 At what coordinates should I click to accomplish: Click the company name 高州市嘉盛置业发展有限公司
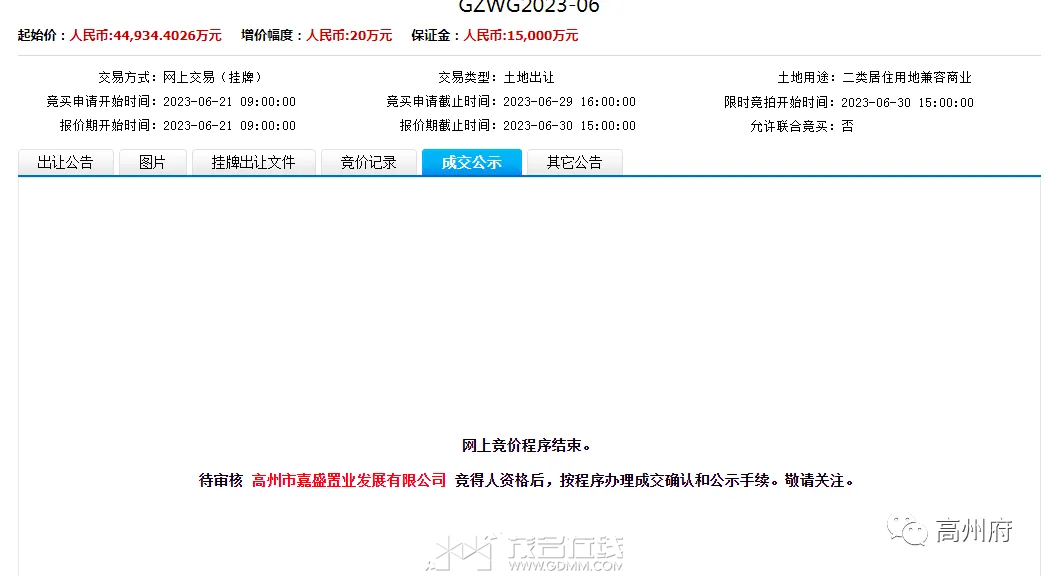click(x=348, y=481)
